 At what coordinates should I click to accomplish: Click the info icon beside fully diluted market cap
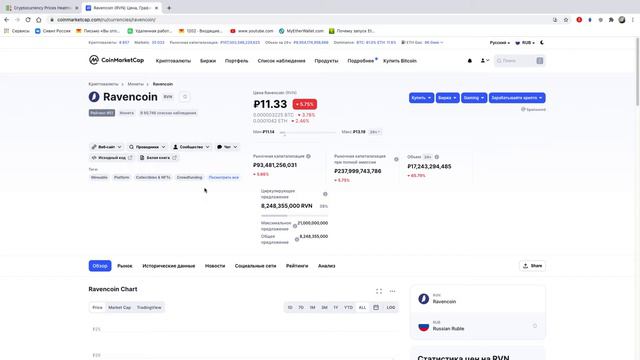point(396,159)
